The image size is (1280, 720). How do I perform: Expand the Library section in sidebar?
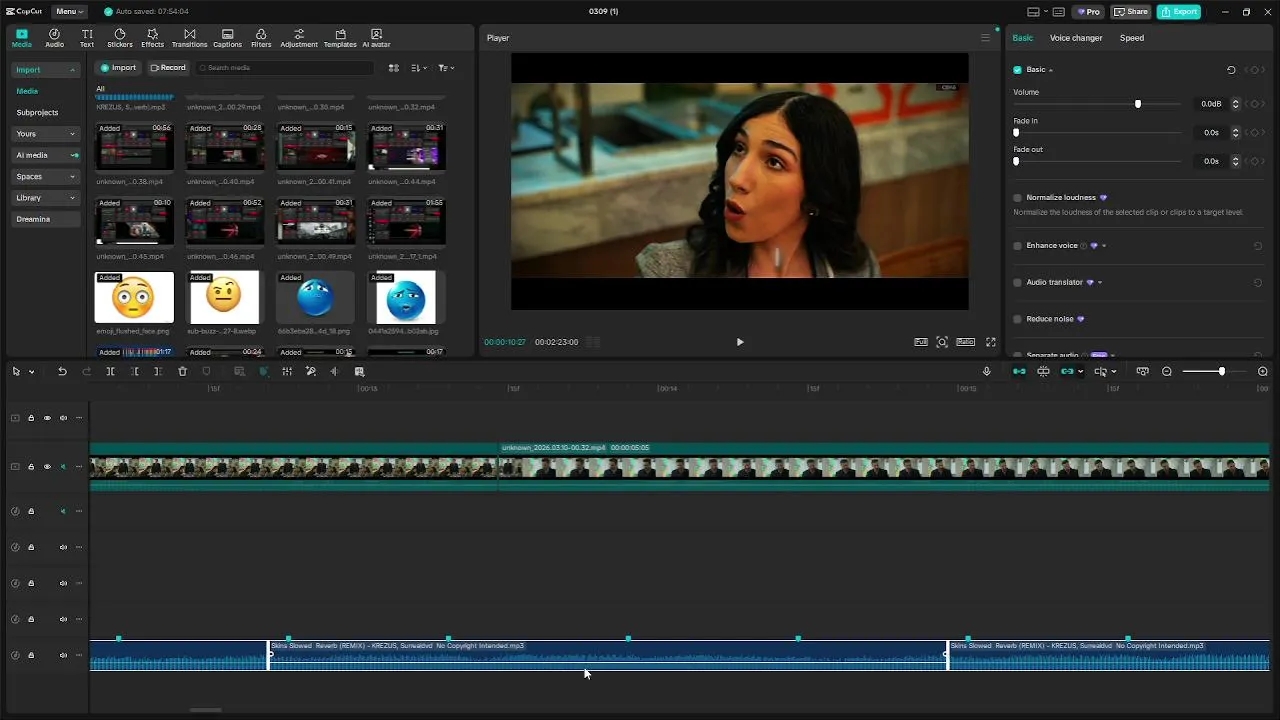pos(45,198)
